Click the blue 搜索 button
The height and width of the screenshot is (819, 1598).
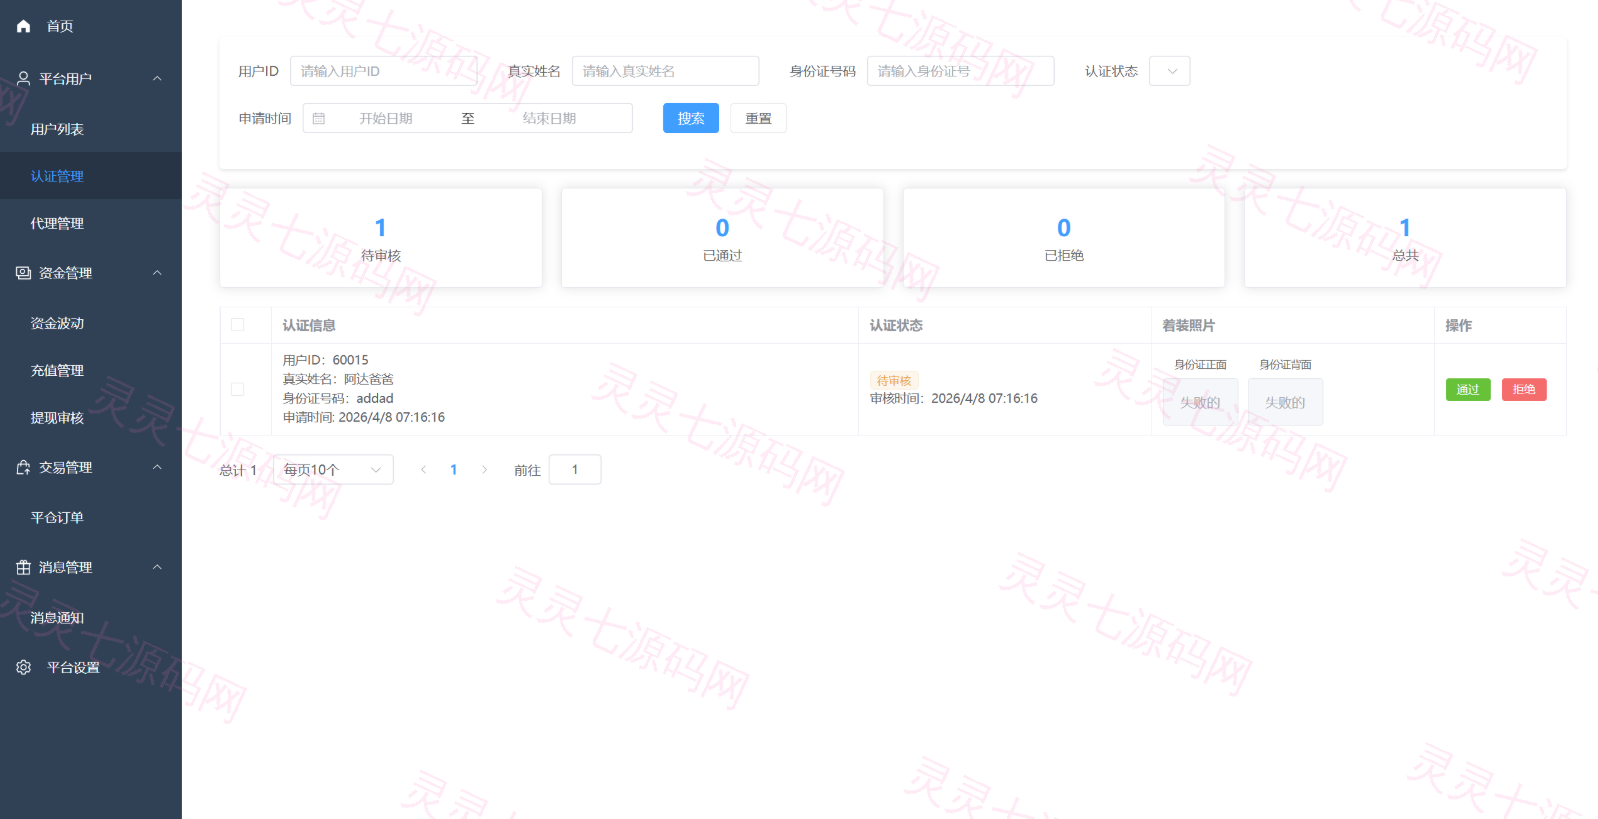tap(691, 118)
